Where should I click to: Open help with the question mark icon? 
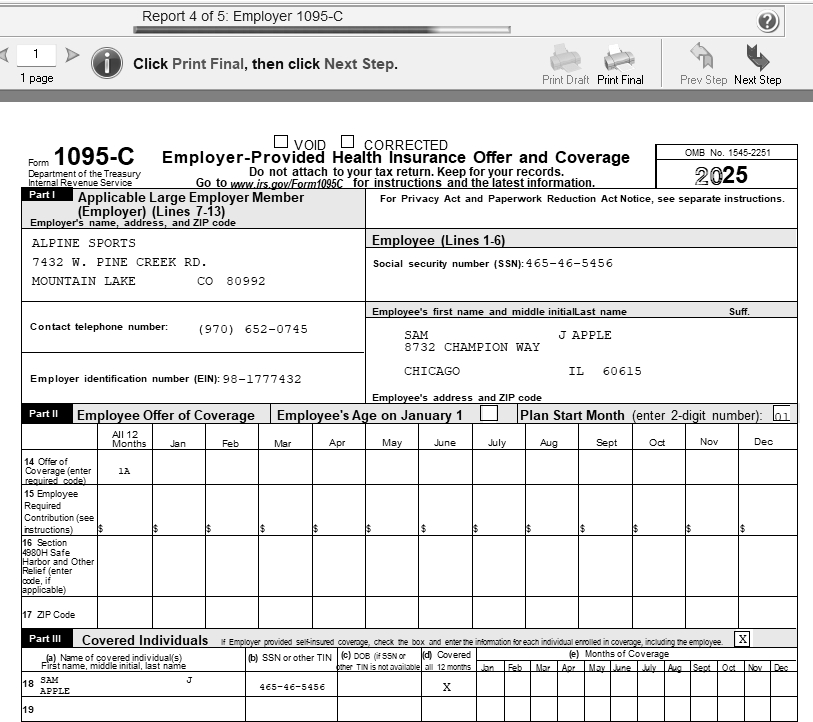click(x=768, y=21)
